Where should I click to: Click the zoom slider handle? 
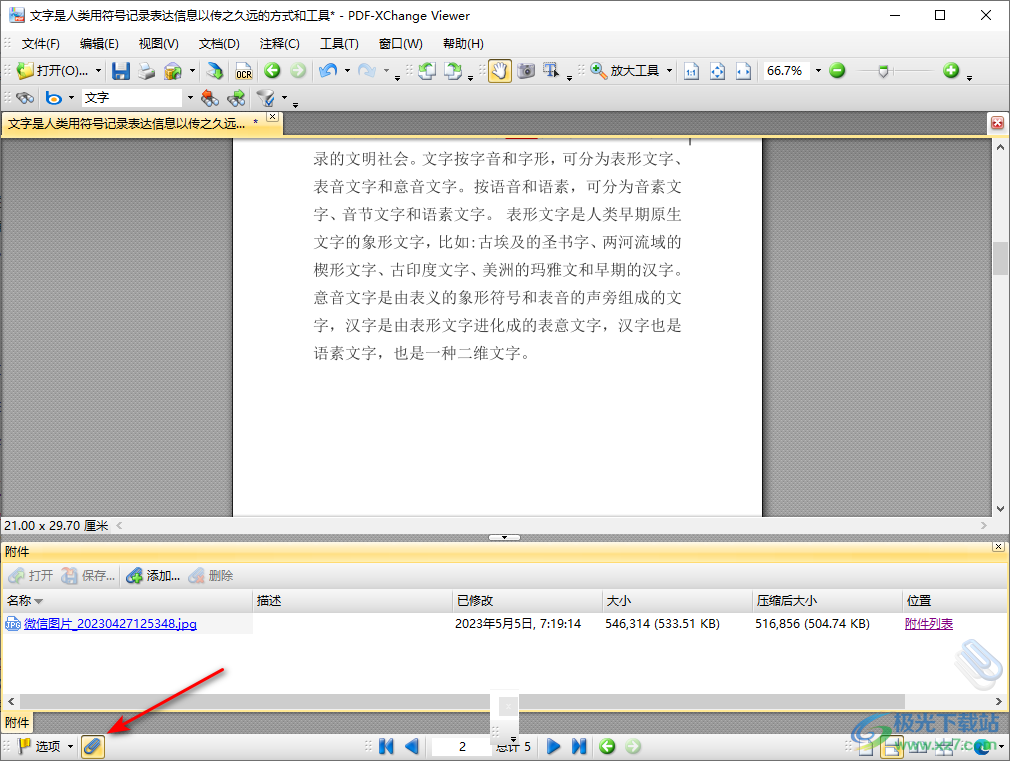883,71
